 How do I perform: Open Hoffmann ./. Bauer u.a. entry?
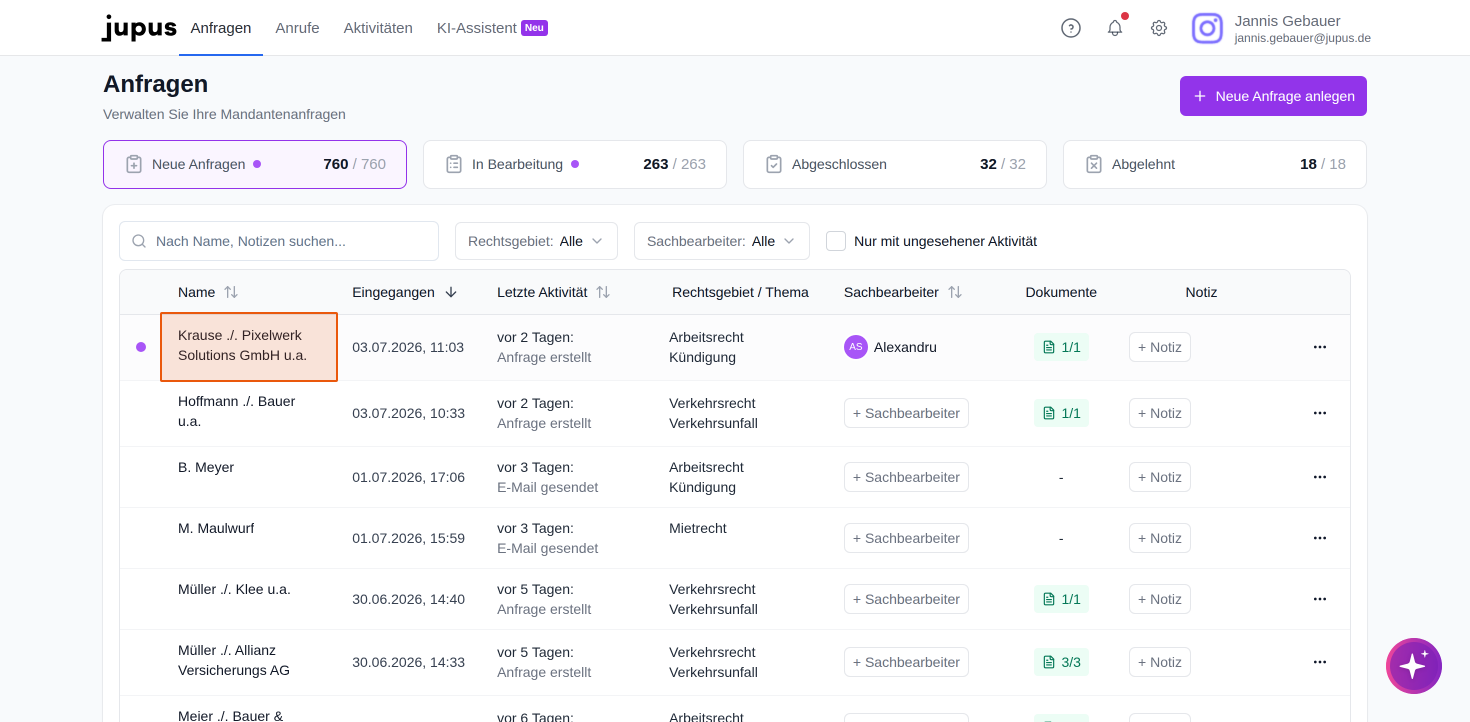237,411
